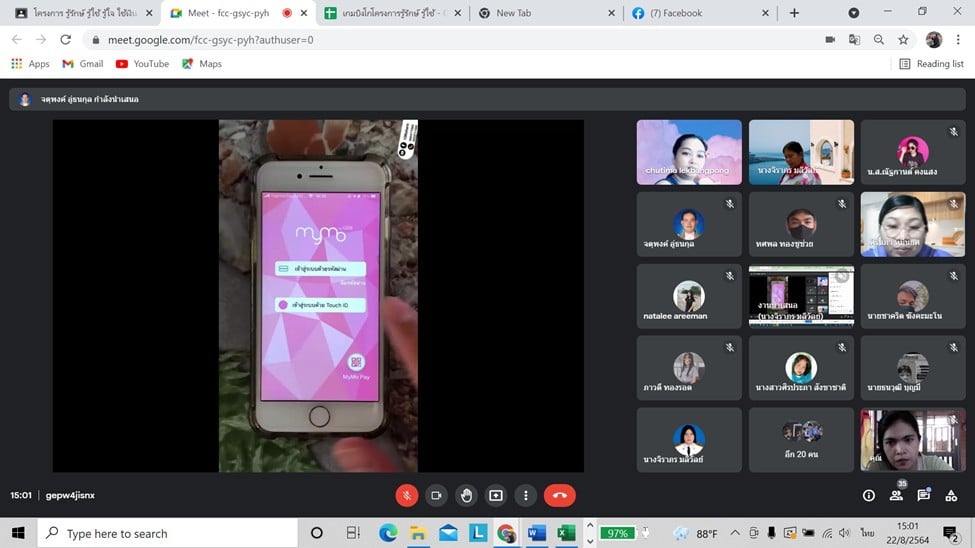Click the Present now screen share button
Image resolution: width=975 pixels, height=548 pixels.
(496, 496)
